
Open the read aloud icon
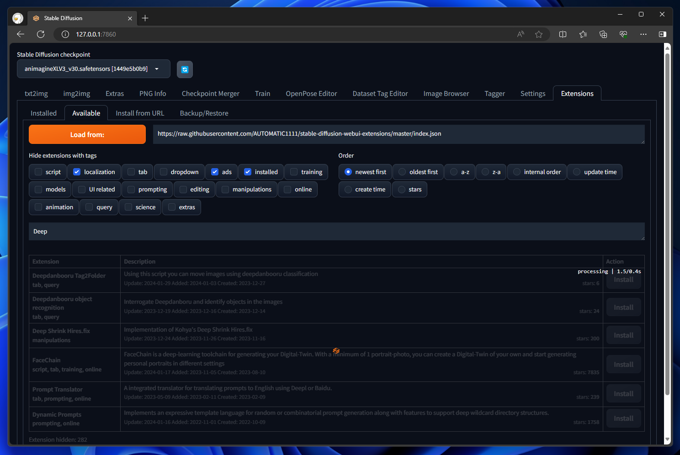coord(520,34)
